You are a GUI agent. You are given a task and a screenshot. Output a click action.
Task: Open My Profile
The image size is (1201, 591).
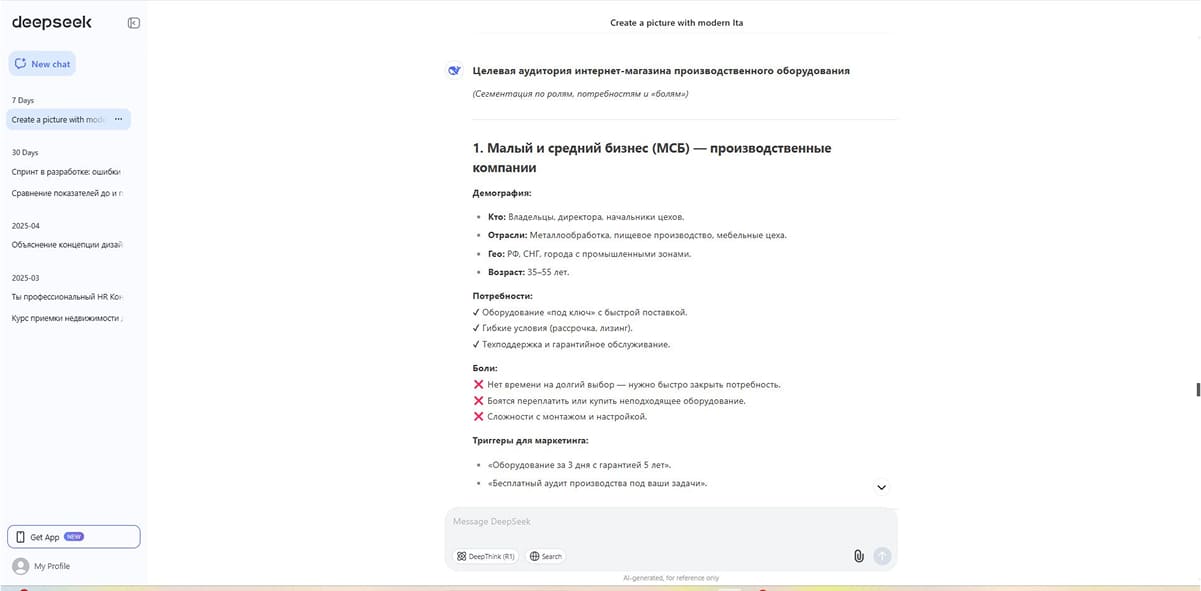pos(52,566)
